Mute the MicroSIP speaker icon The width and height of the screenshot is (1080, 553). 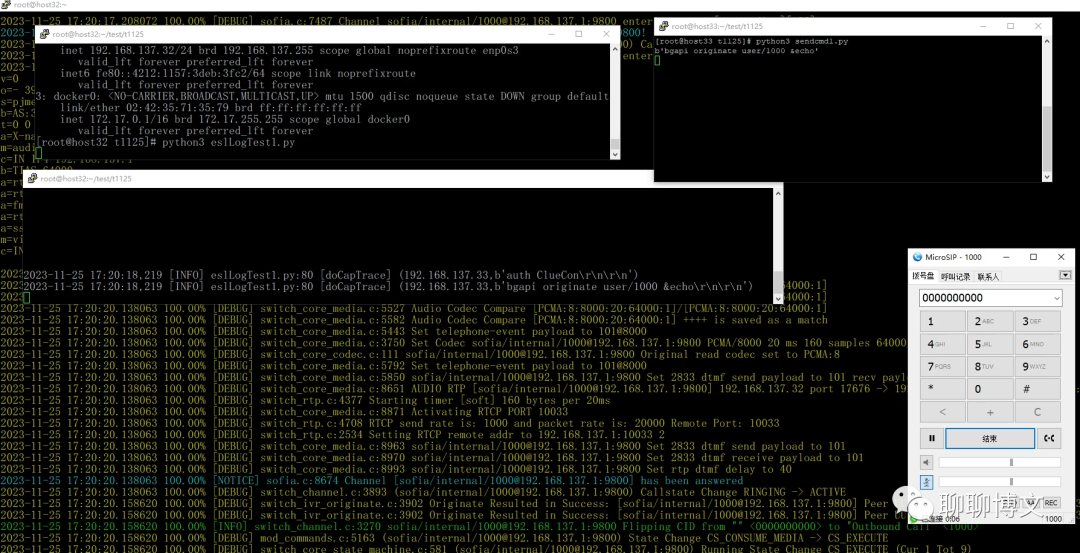point(927,462)
